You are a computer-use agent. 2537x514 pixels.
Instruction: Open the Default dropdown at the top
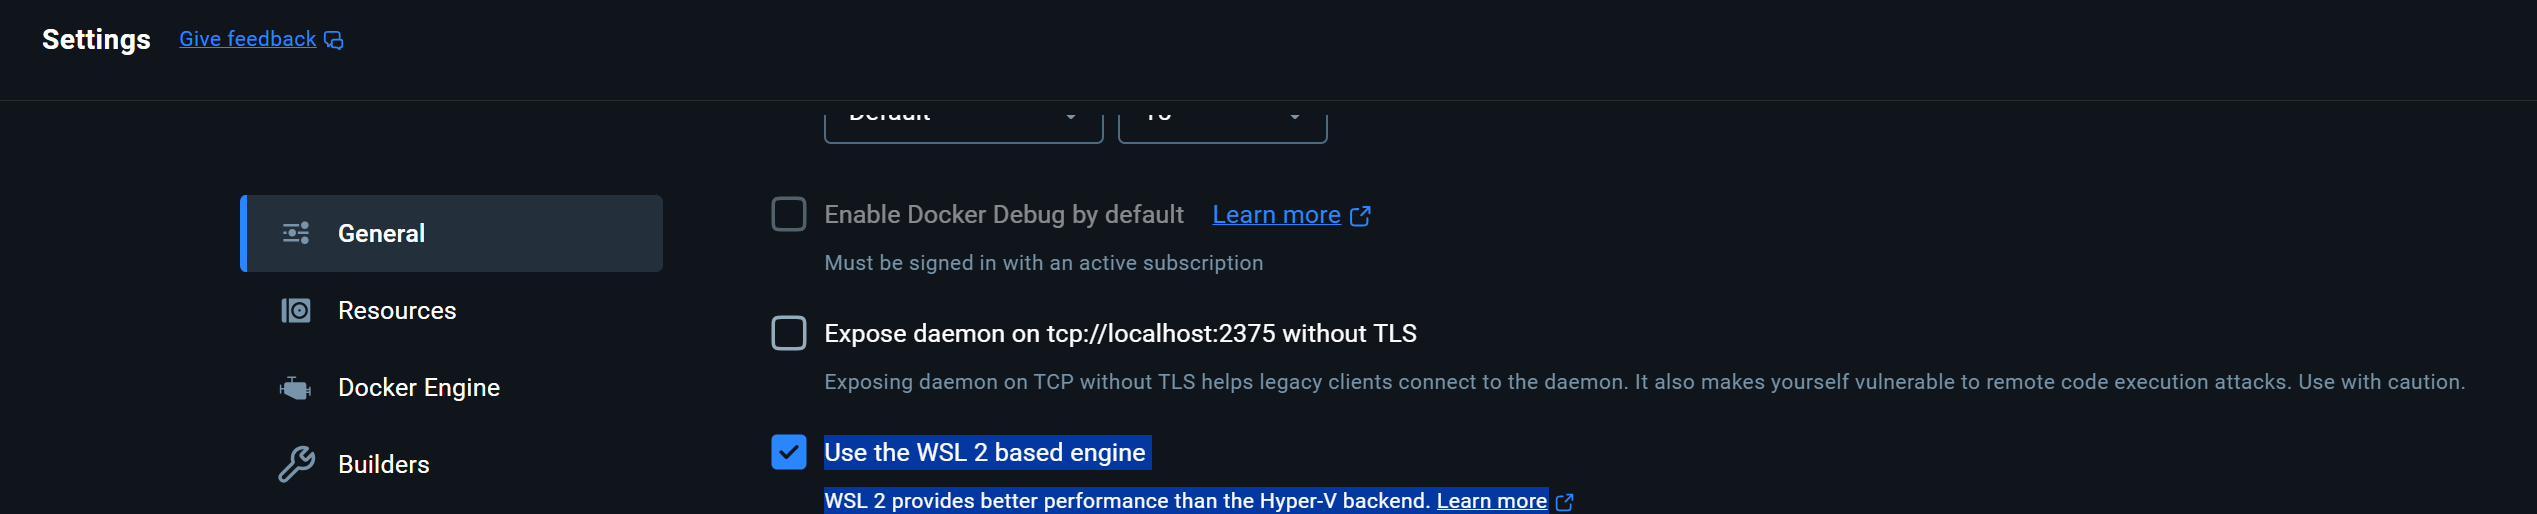pyautogui.click(x=963, y=122)
